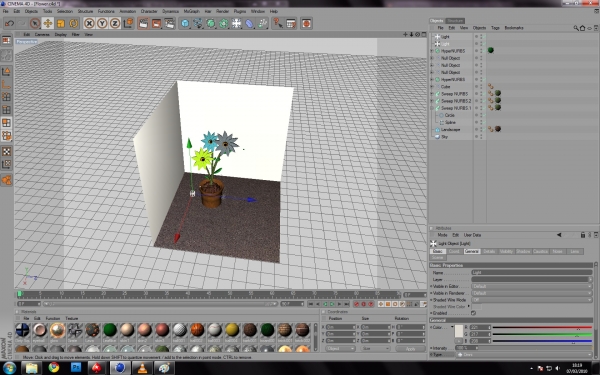The height and width of the screenshot is (375, 600).
Task: Switch to the Details tab
Action: pos(489,251)
